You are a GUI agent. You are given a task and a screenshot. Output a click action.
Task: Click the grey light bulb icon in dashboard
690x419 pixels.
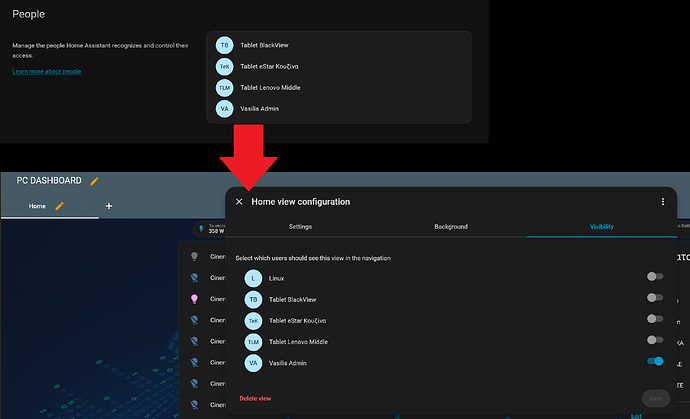(194, 257)
